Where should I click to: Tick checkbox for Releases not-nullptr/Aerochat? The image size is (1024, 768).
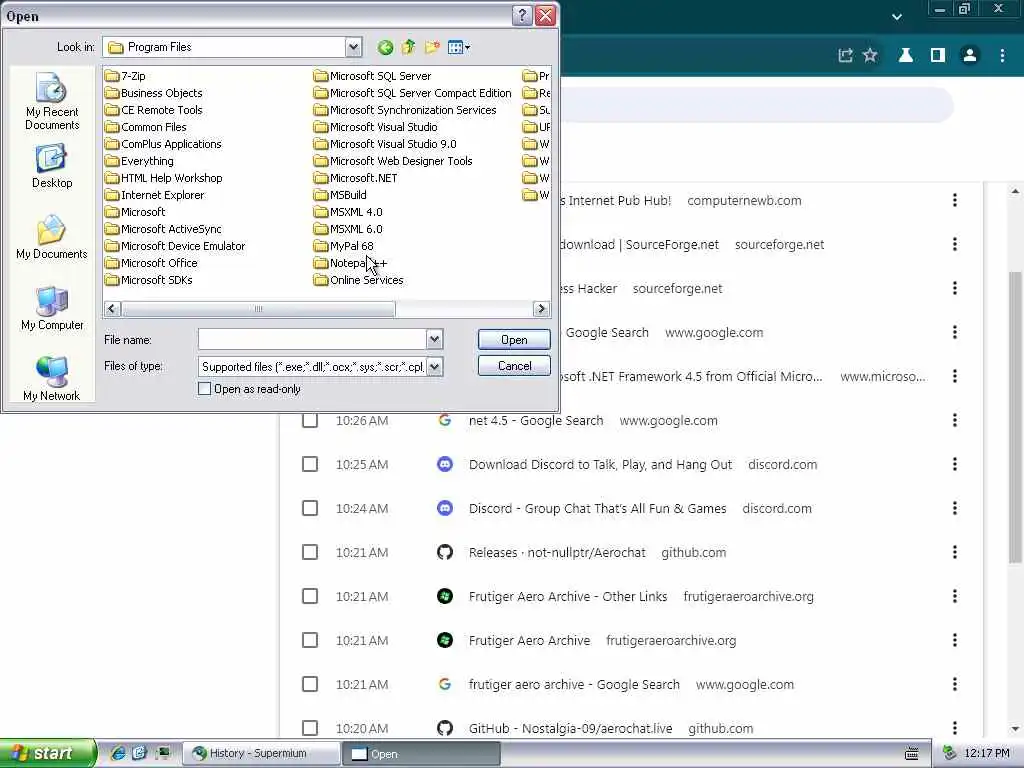[x=310, y=552]
